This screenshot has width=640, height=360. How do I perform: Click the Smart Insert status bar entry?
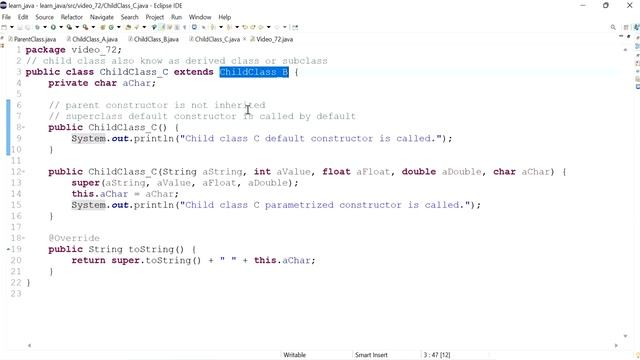(371, 355)
